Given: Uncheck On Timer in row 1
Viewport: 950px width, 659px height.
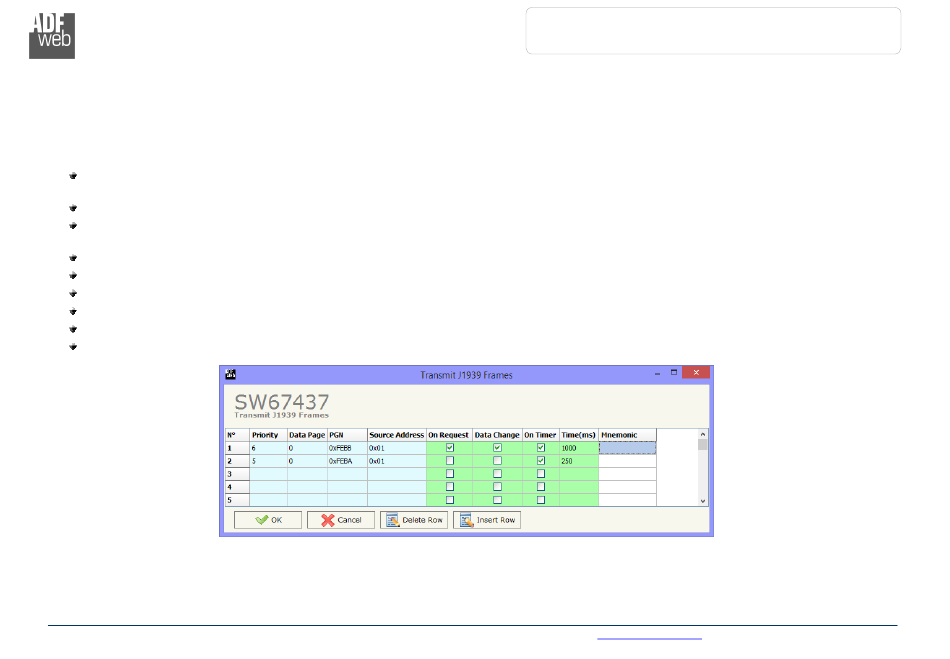Looking at the screenshot, I should (x=541, y=448).
